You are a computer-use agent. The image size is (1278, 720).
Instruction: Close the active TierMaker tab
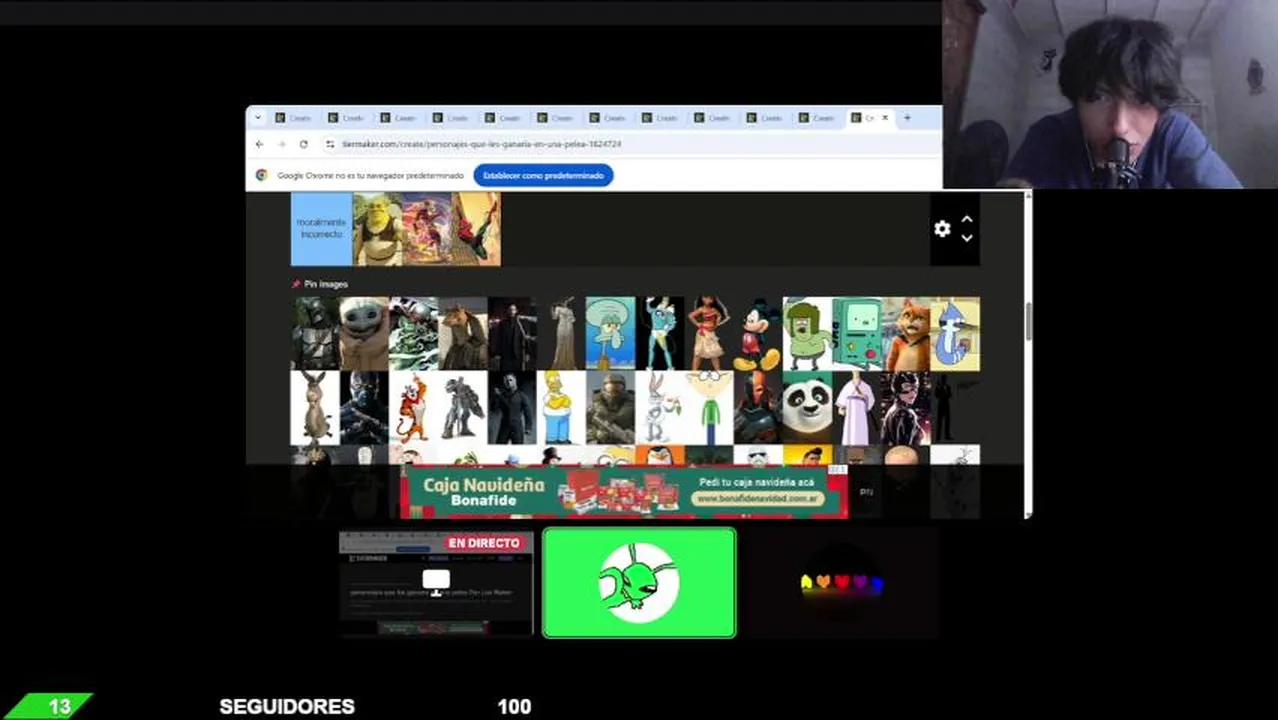click(885, 118)
